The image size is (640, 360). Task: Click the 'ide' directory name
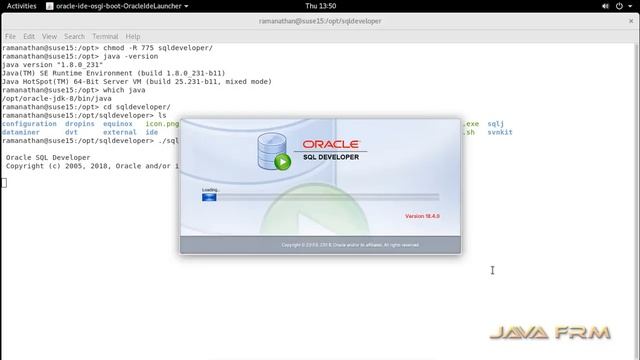click(151, 132)
